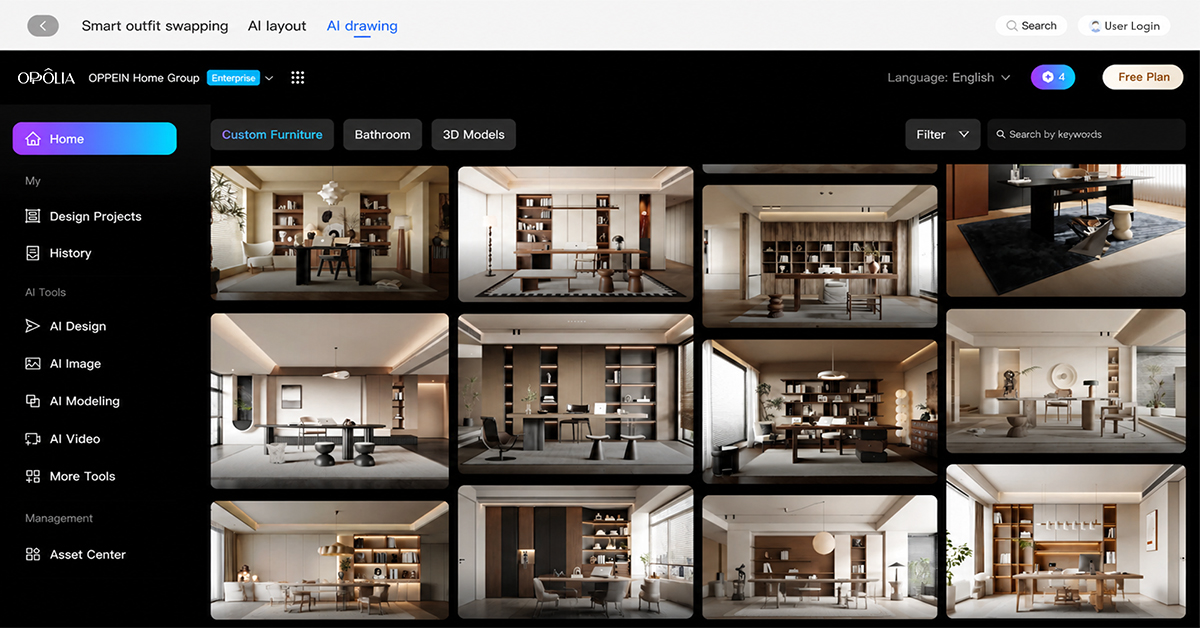Click the magnifier icon in keyword search
The width and height of the screenshot is (1200, 628).
[1001, 134]
